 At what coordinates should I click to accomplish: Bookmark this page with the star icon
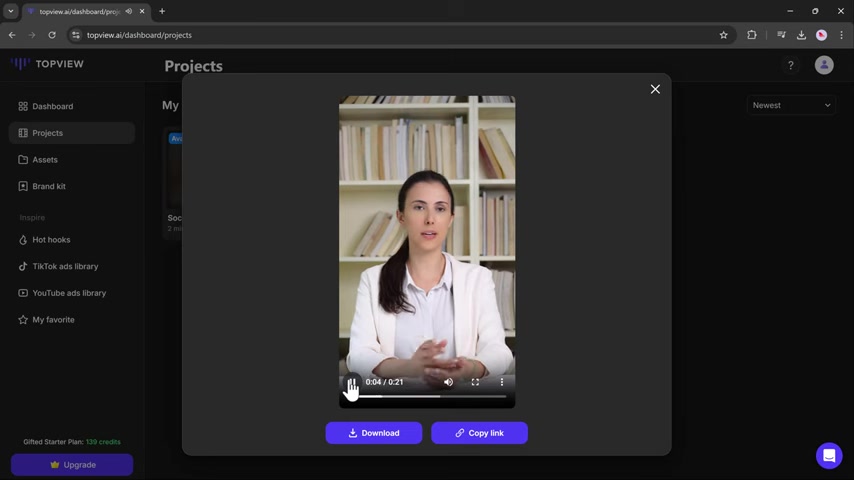coord(723,35)
